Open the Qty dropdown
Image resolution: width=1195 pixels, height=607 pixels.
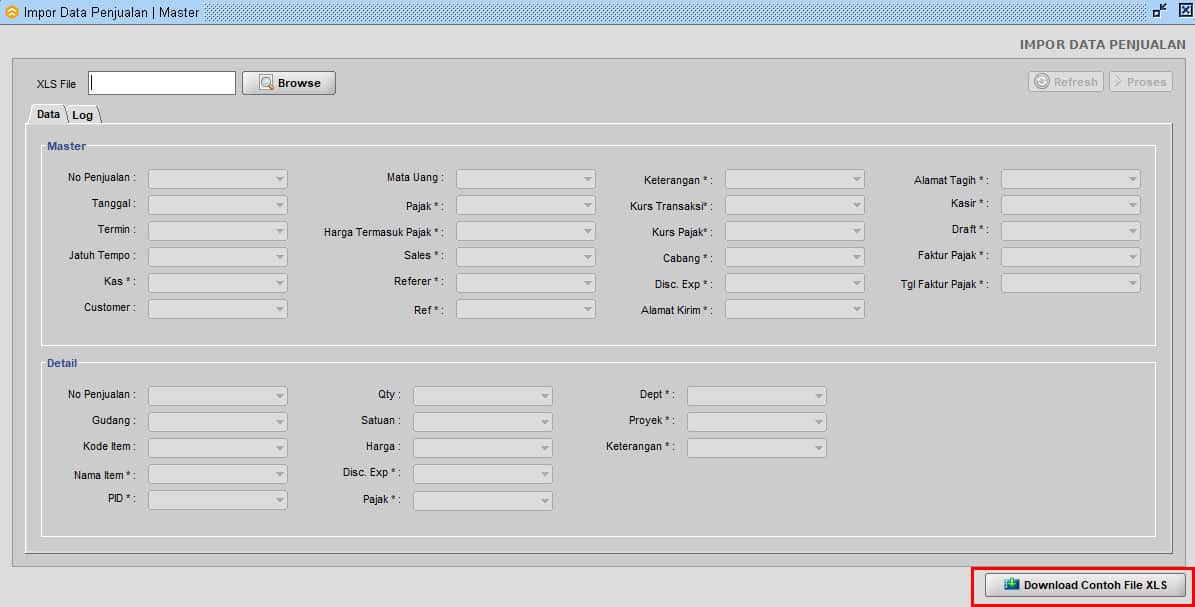(x=483, y=396)
